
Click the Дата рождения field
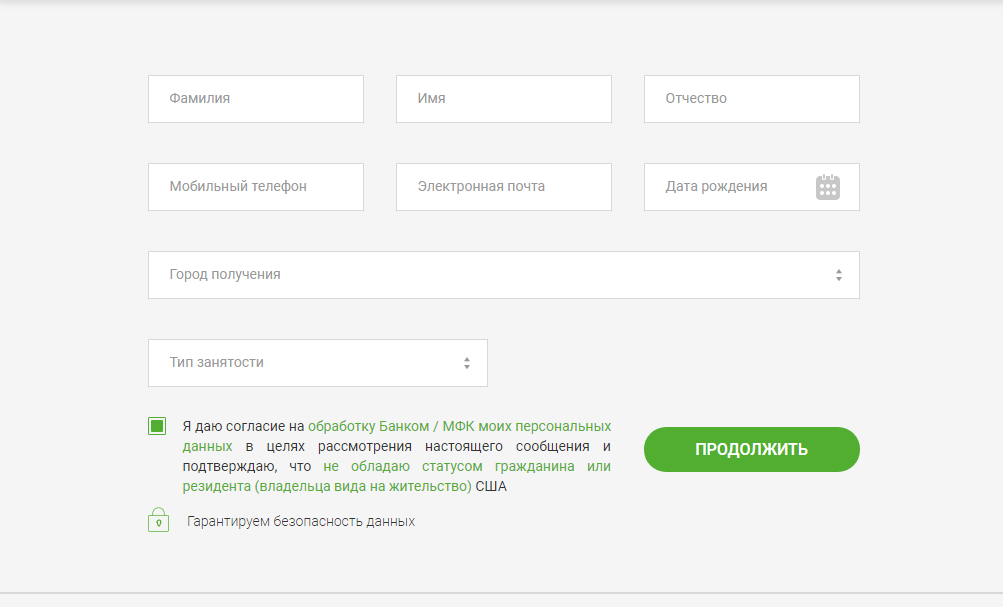[752, 187]
